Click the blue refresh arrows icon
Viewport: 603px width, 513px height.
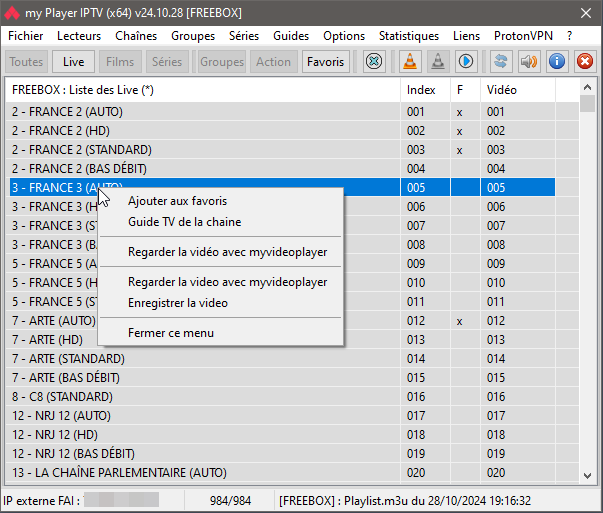[x=501, y=62]
